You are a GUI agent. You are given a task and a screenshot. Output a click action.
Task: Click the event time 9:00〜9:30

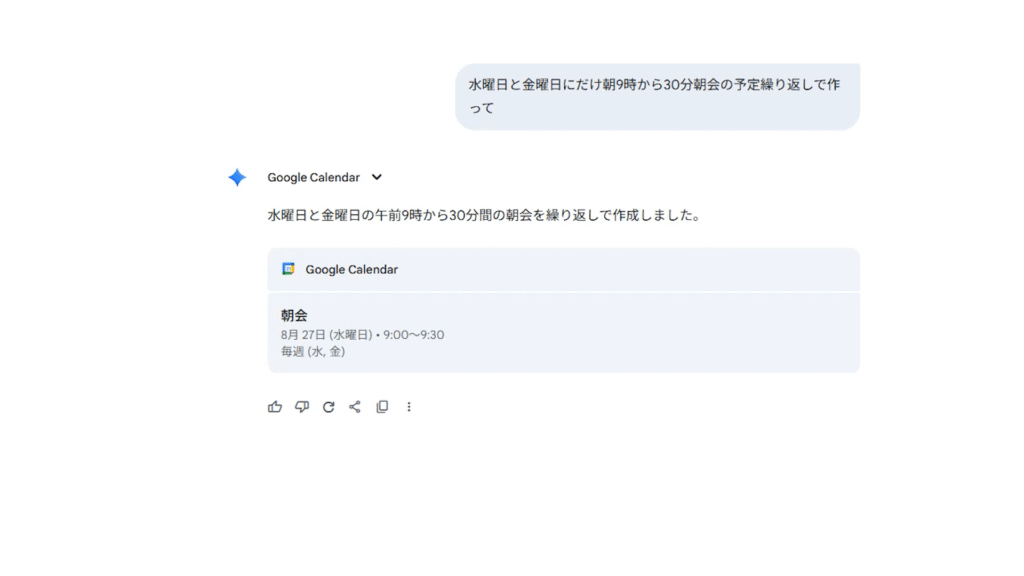click(413, 335)
